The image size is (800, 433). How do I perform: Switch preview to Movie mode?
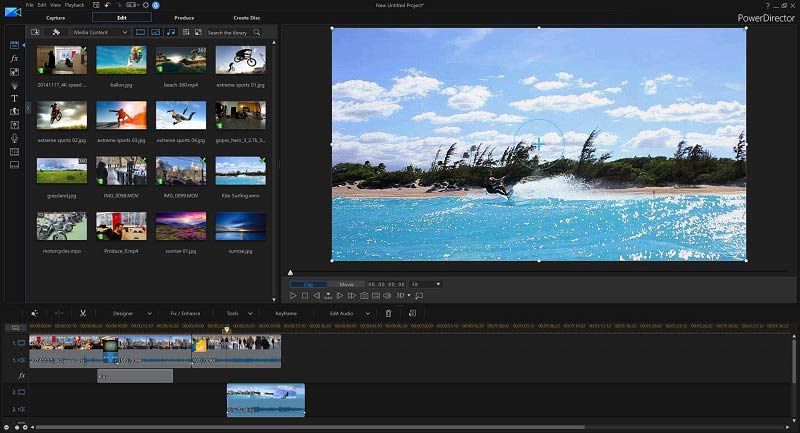(345, 284)
